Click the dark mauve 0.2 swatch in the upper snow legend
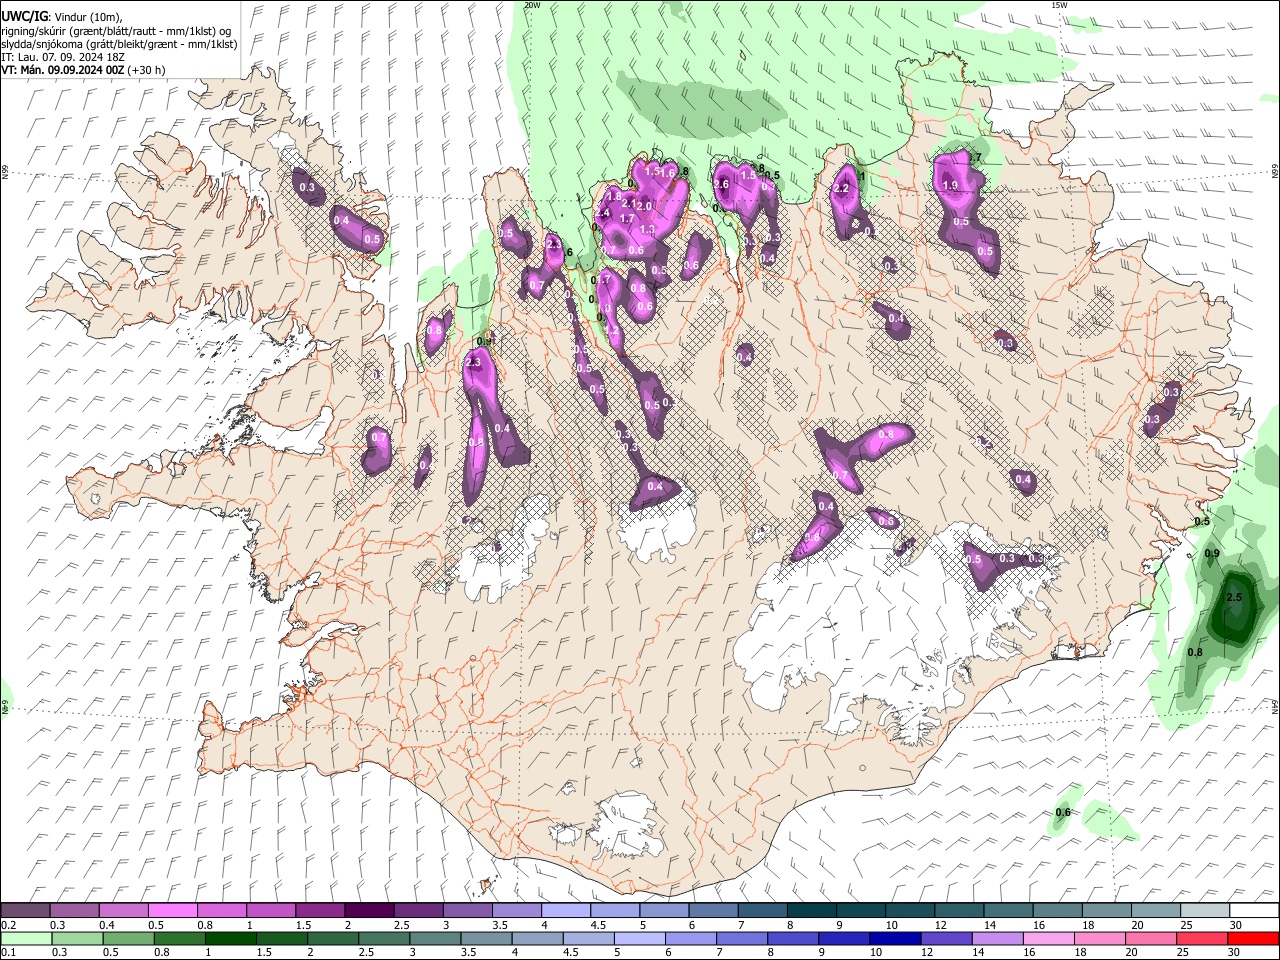Image resolution: width=1280 pixels, height=960 pixels. [25, 910]
